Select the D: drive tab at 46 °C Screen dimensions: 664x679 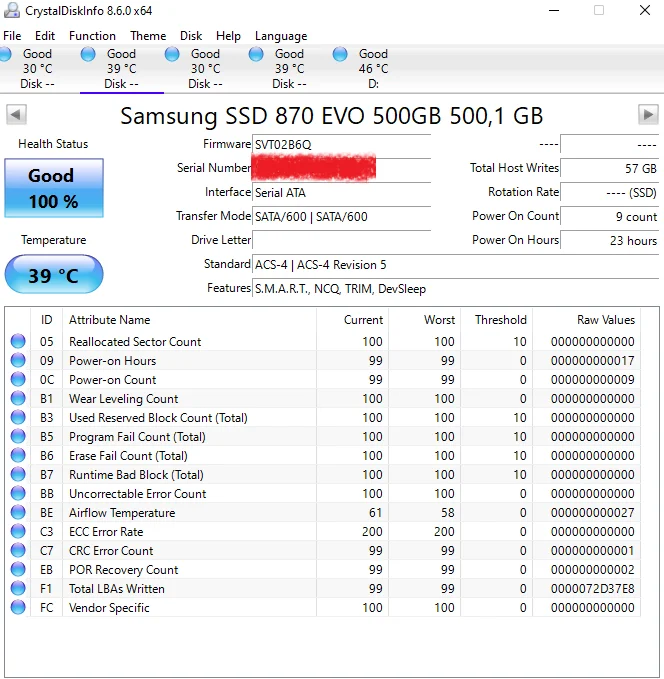pyautogui.click(x=373, y=68)
